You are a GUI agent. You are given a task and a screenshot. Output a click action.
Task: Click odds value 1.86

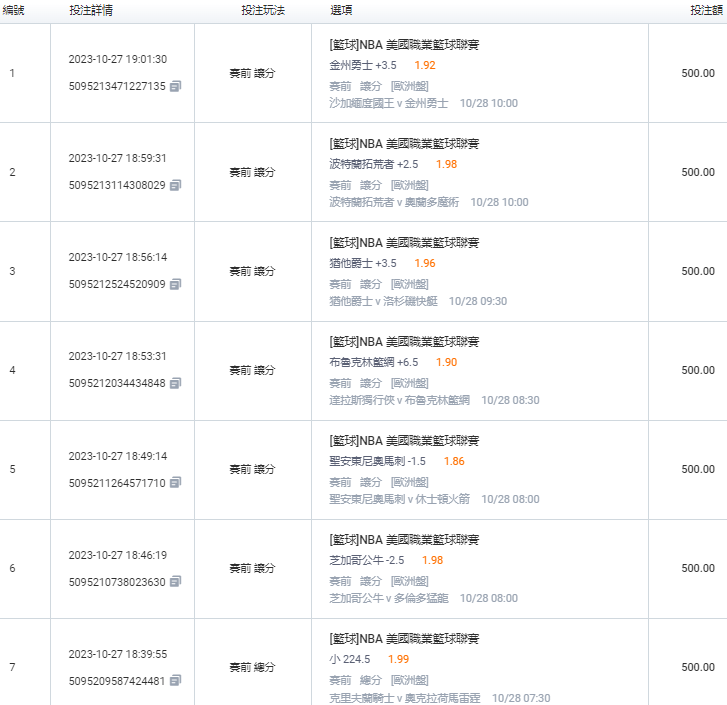(454, 461)
